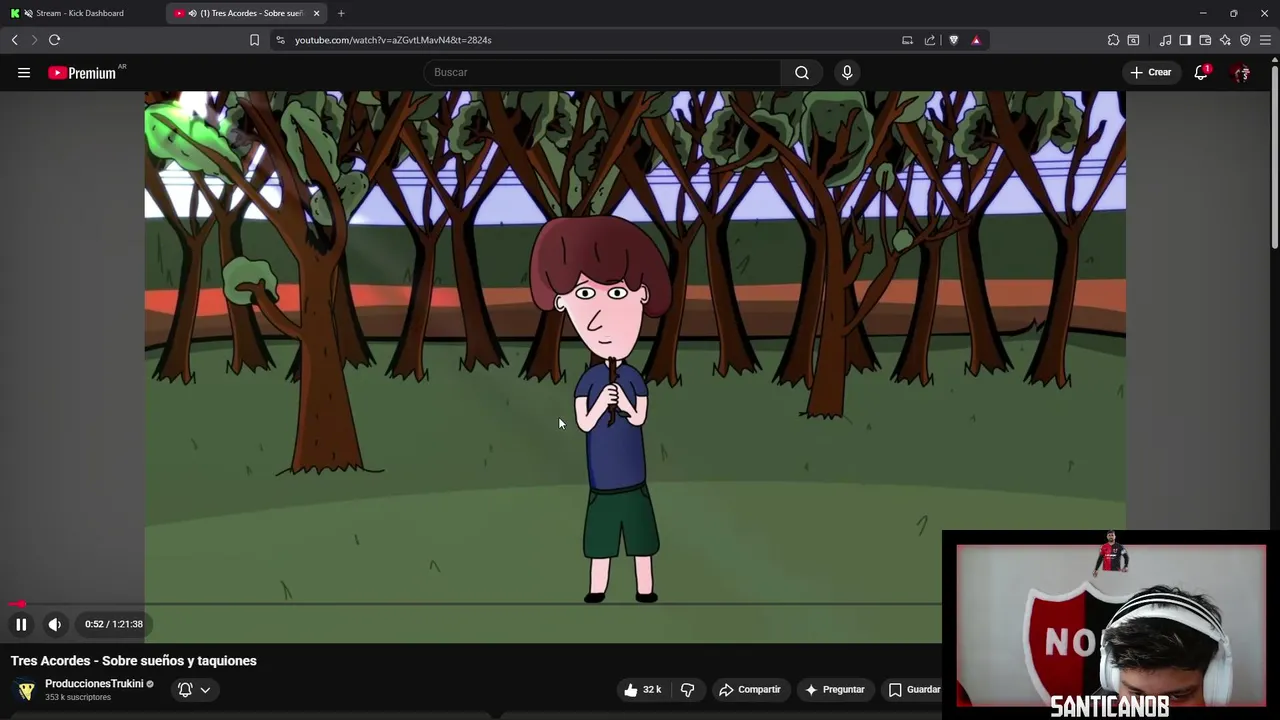Open the YouTube account avatar menu
This screenshot has width=1280, height=720.
(1241, 72)
